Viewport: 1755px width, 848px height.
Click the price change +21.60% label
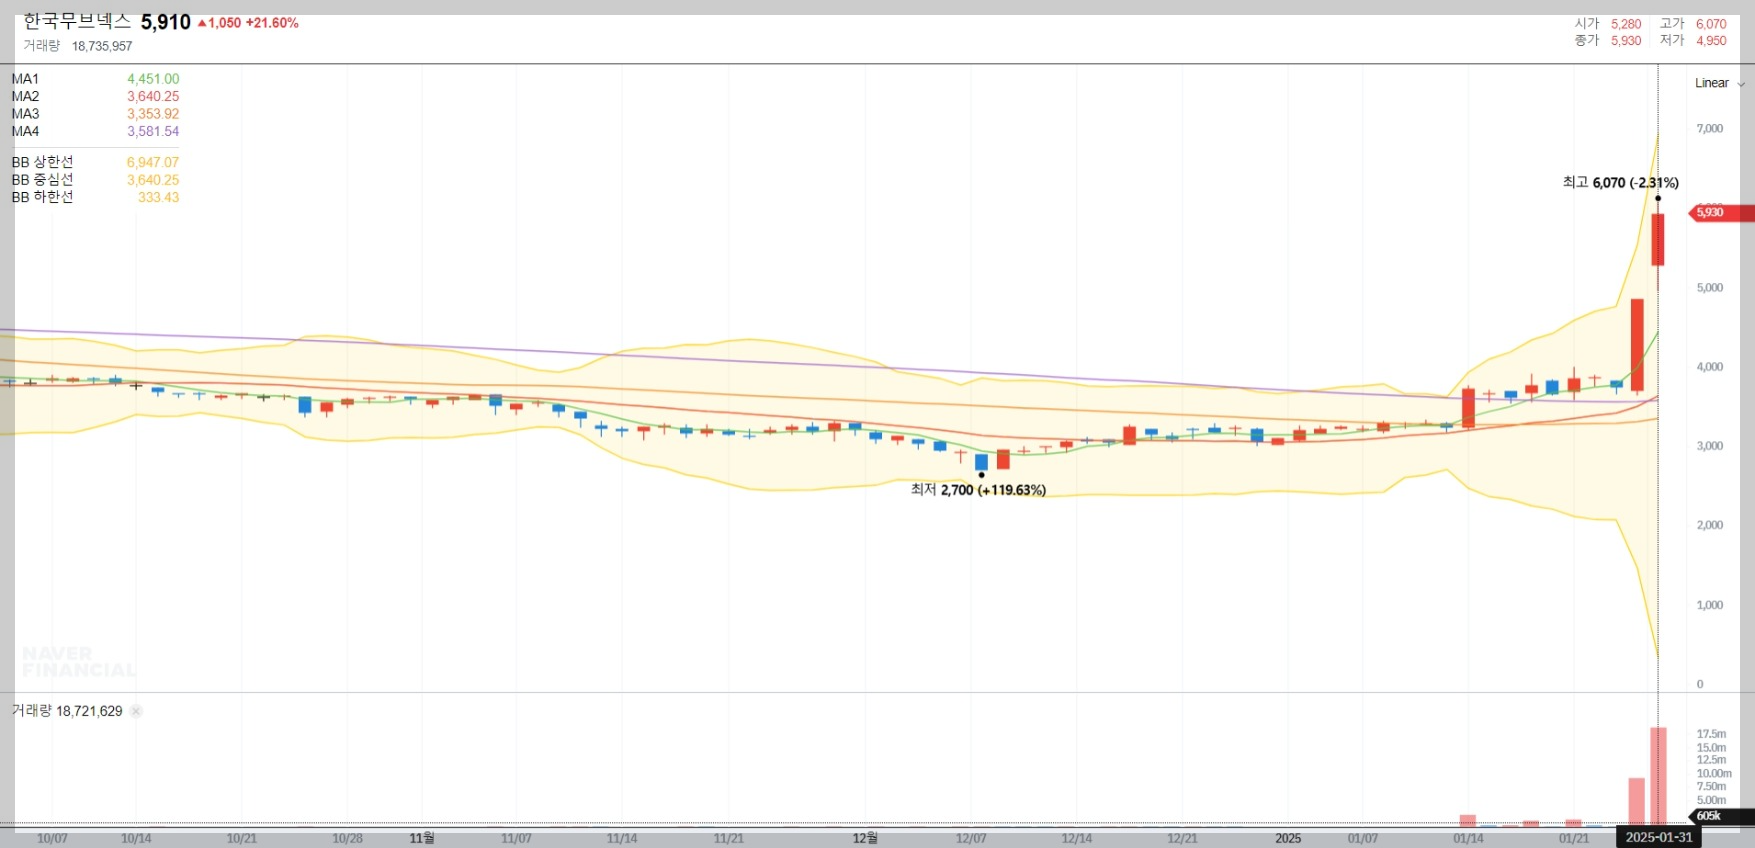pos(272,23)
